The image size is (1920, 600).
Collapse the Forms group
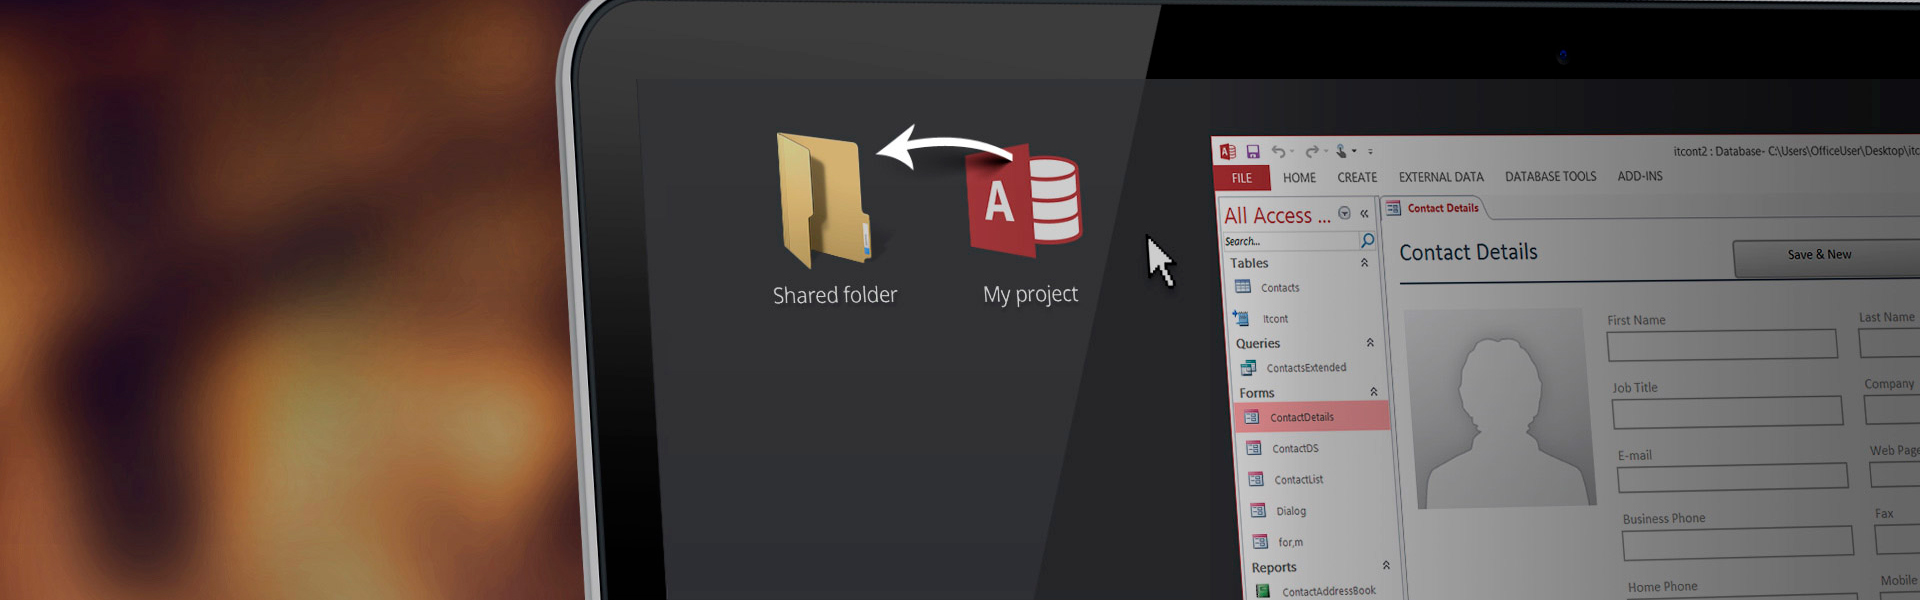click(x=1374, y=392)
